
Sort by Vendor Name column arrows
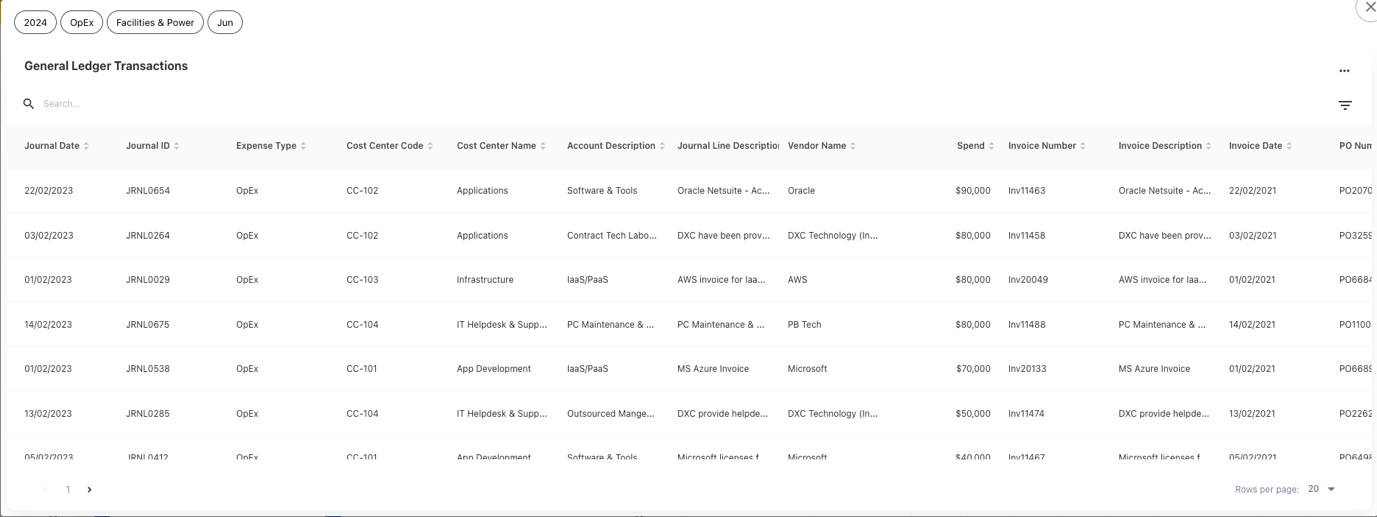point(853,146)
